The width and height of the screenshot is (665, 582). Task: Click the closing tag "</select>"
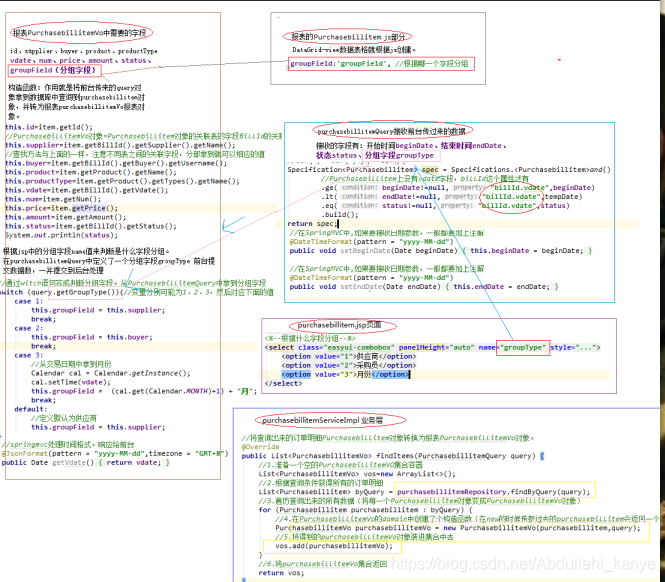tap(284, 383)
